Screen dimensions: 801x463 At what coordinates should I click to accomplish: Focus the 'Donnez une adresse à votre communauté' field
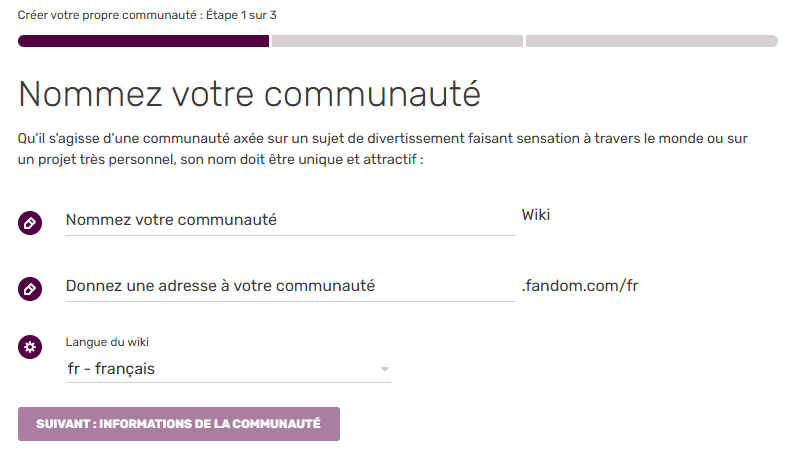pos(290,286)
